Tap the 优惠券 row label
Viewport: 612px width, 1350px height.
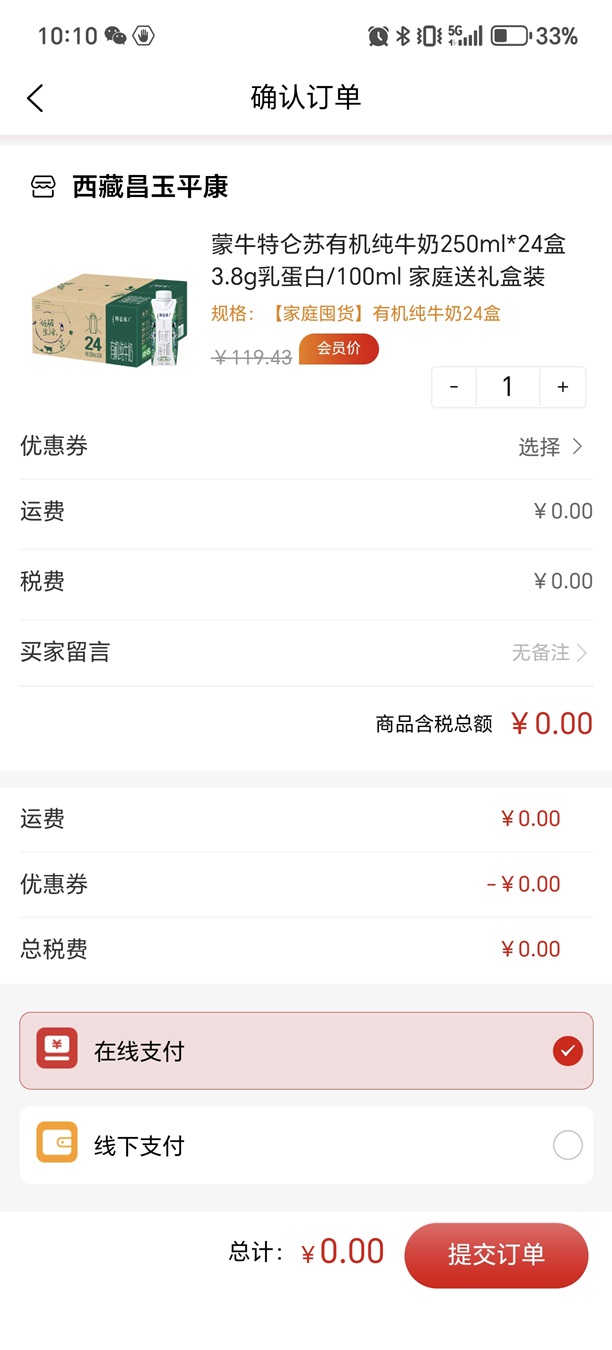click(x=54, y=446)
